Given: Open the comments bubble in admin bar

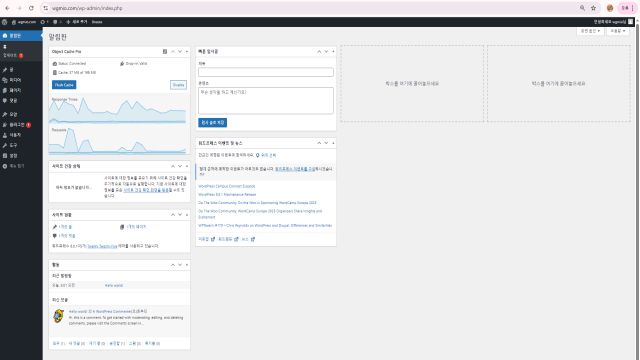Looking at the screenshot, I should pyautogui.click(x=55, y=22).
